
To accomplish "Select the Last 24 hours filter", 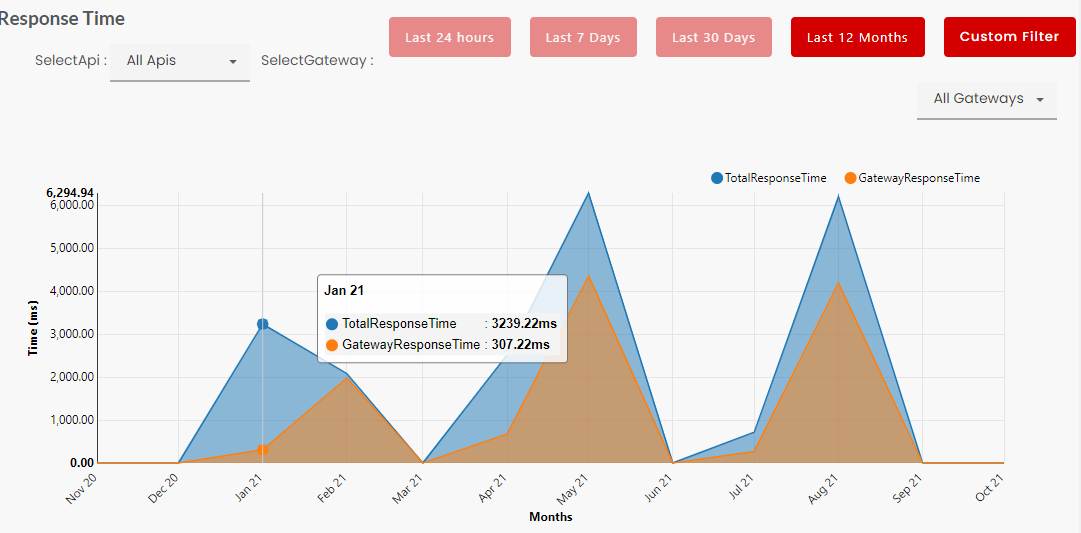I will [449, 37].
